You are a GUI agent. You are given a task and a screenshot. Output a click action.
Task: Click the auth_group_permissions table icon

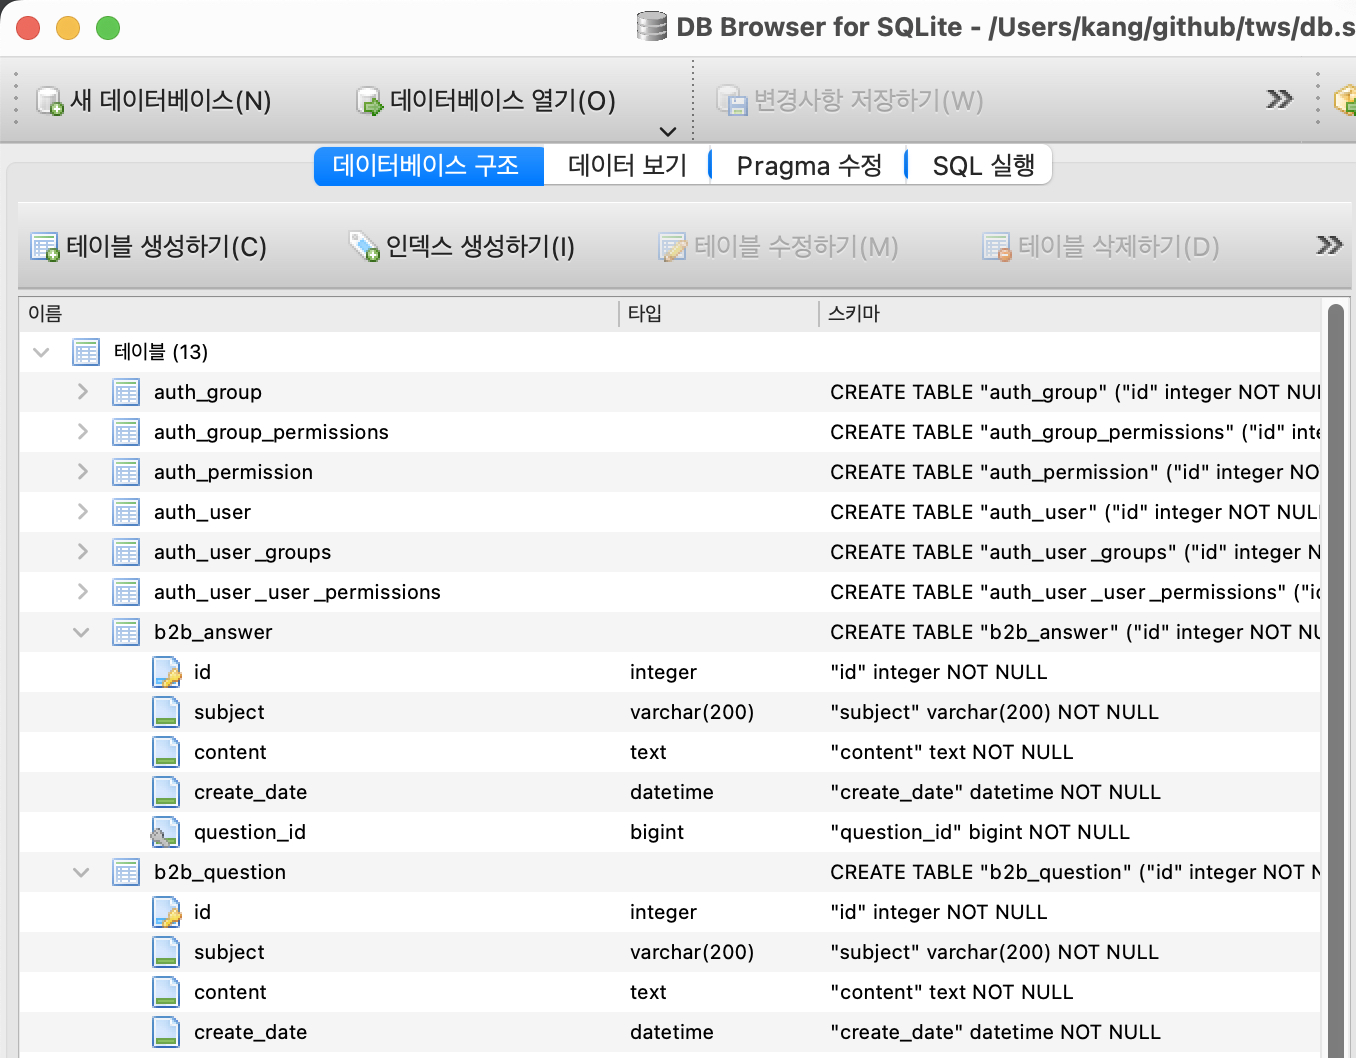(x=126, y=432)
